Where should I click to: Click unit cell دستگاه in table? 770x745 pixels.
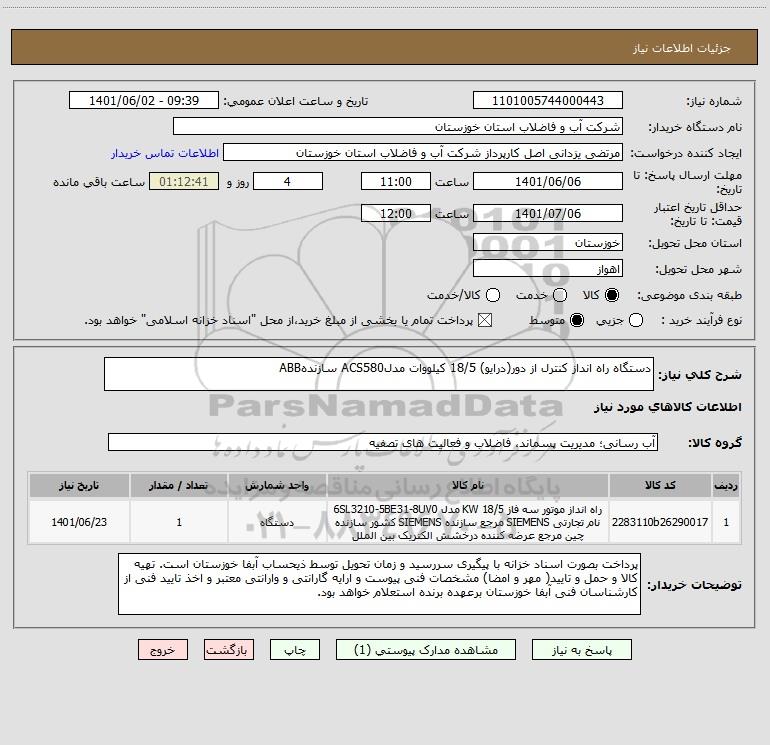click(x=277, y=522)
